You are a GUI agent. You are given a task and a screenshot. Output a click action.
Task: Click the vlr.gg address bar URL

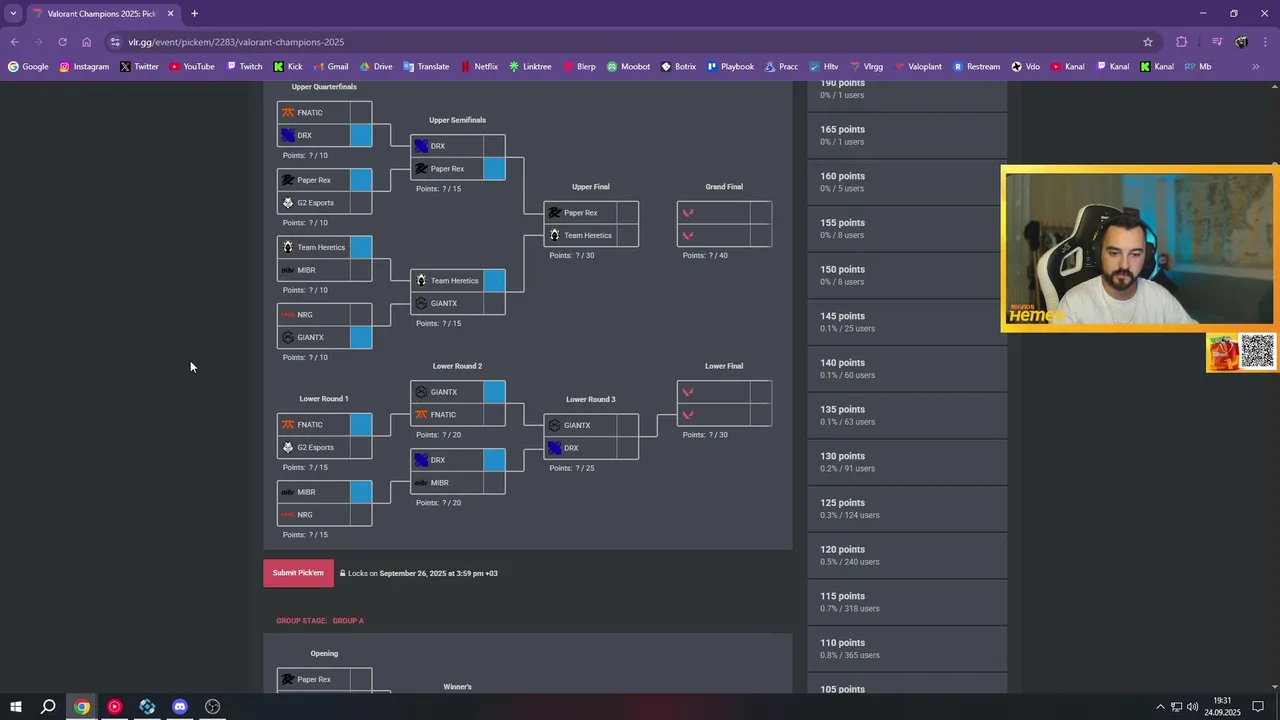point(236,42)
